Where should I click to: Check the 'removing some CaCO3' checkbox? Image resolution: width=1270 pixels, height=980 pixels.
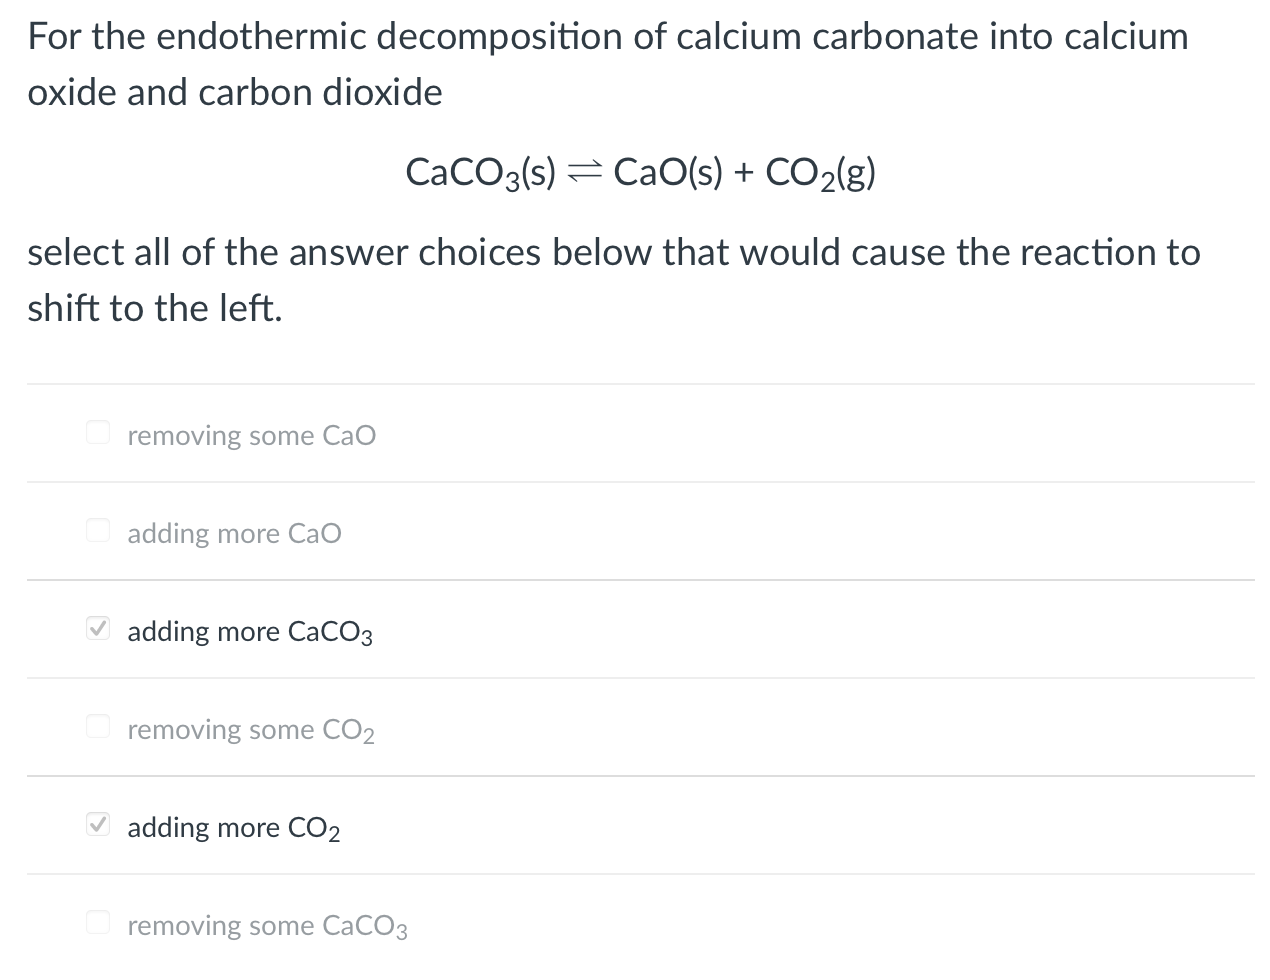pyautogui.click(x=97, y=922)
